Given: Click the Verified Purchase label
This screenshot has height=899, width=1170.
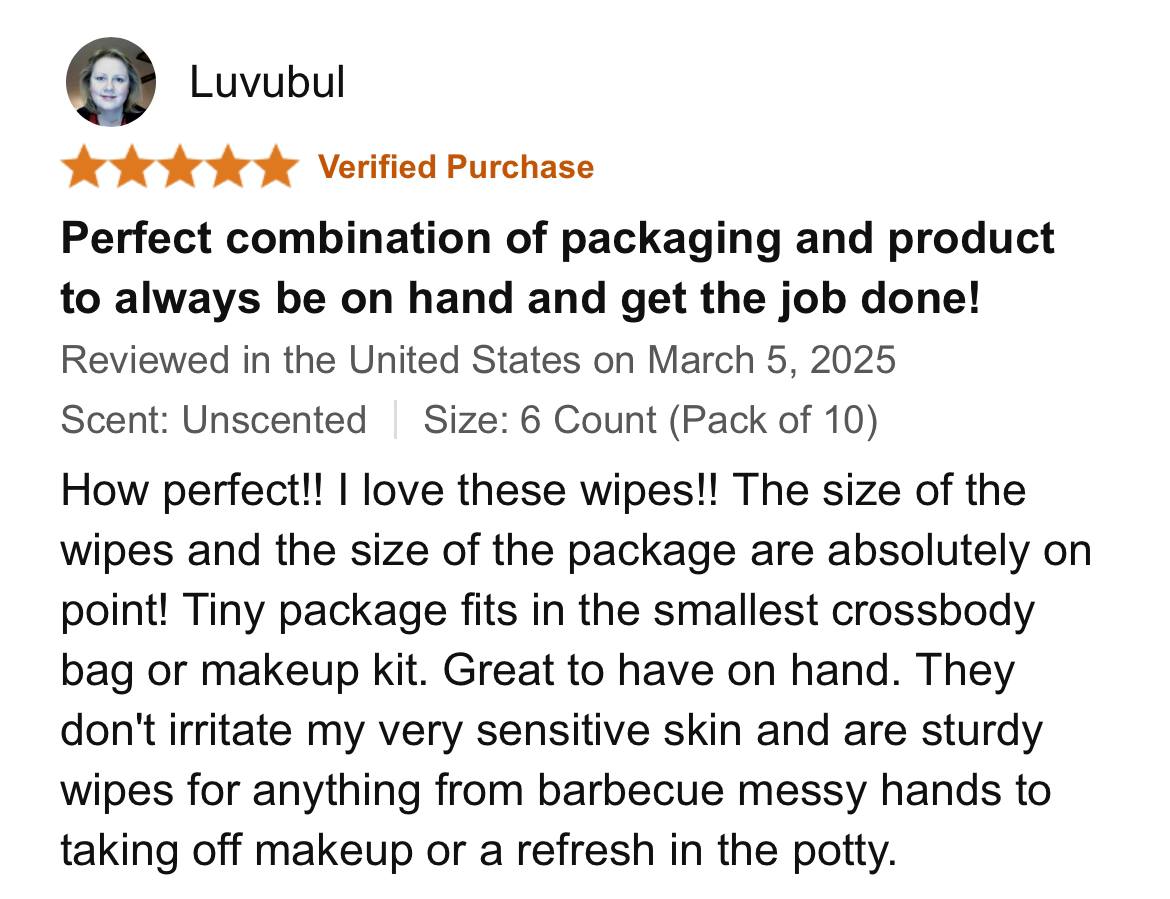Looking at the screenshot, I should click(x=456, y=166).
